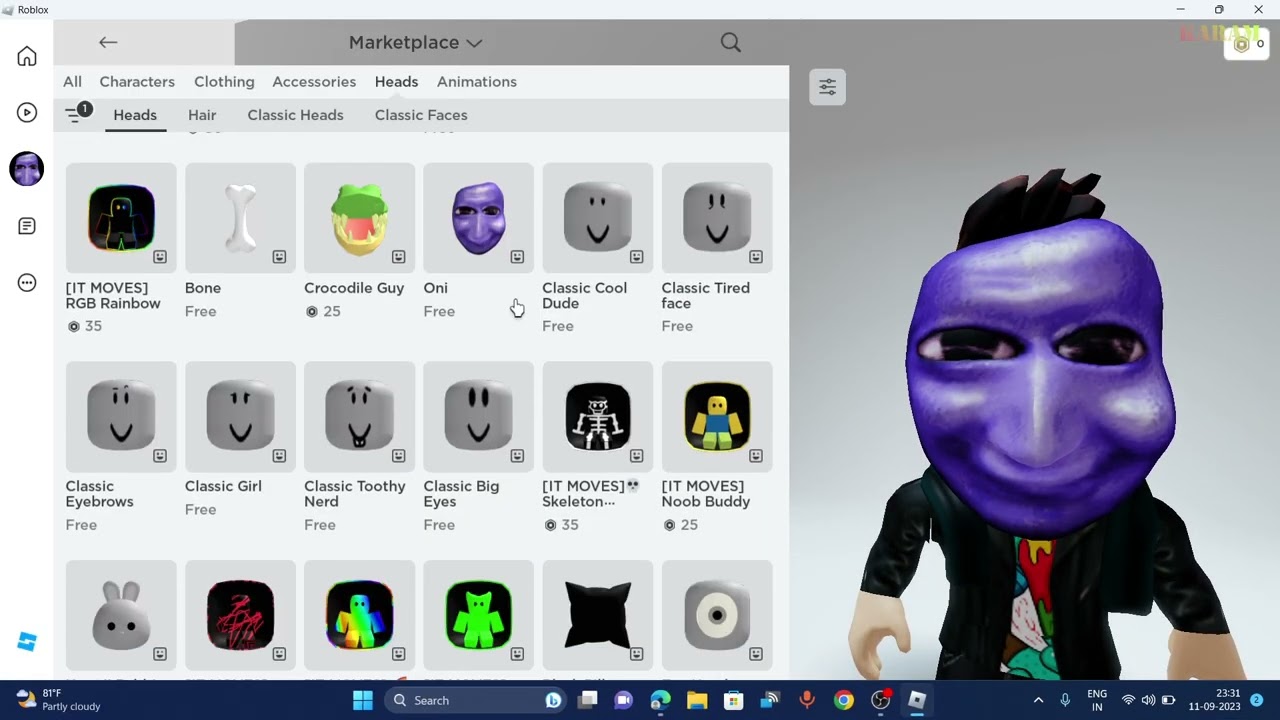Click the [IT MOVES] Noob Buddy name

tap(705, 494)
